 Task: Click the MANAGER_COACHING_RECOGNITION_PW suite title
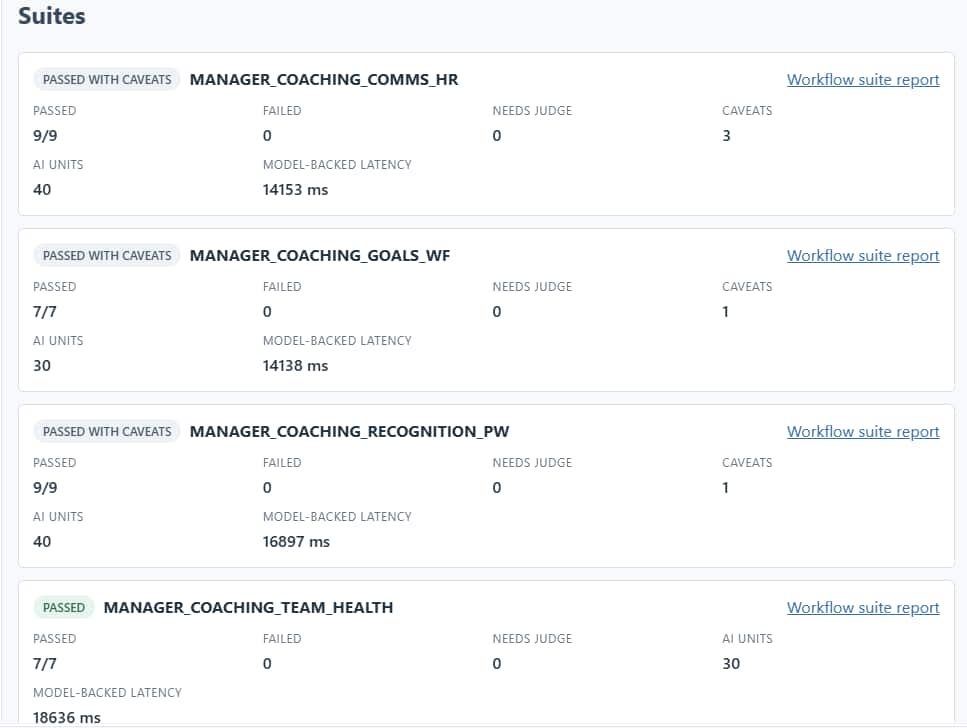click(x=349, y=431)
